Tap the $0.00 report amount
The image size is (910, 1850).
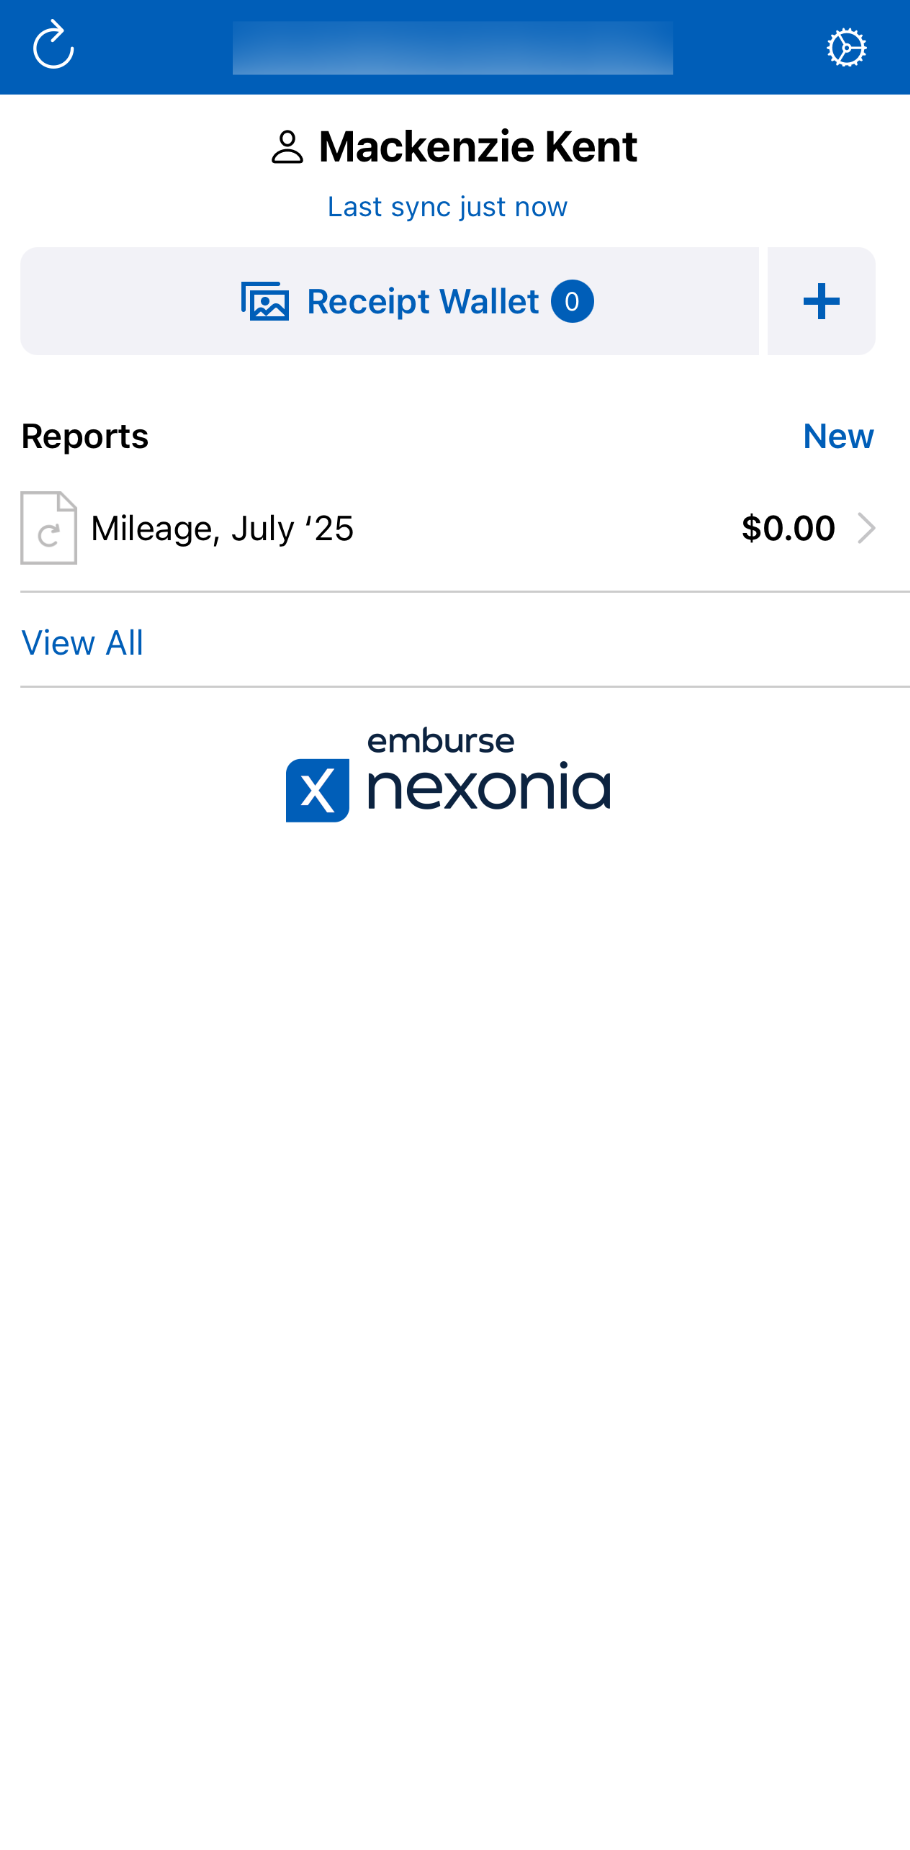click(x=788, y=528)
